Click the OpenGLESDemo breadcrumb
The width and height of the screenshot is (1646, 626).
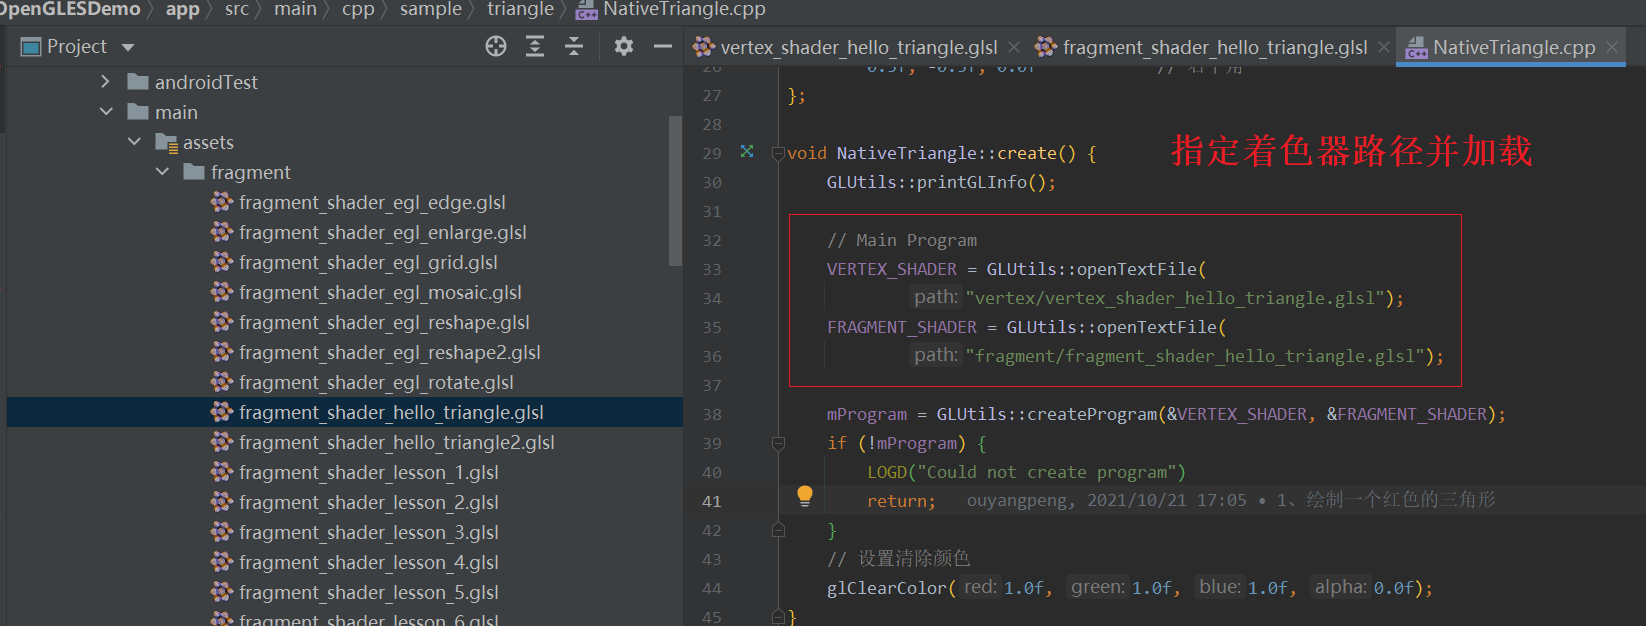click(70, 9)
